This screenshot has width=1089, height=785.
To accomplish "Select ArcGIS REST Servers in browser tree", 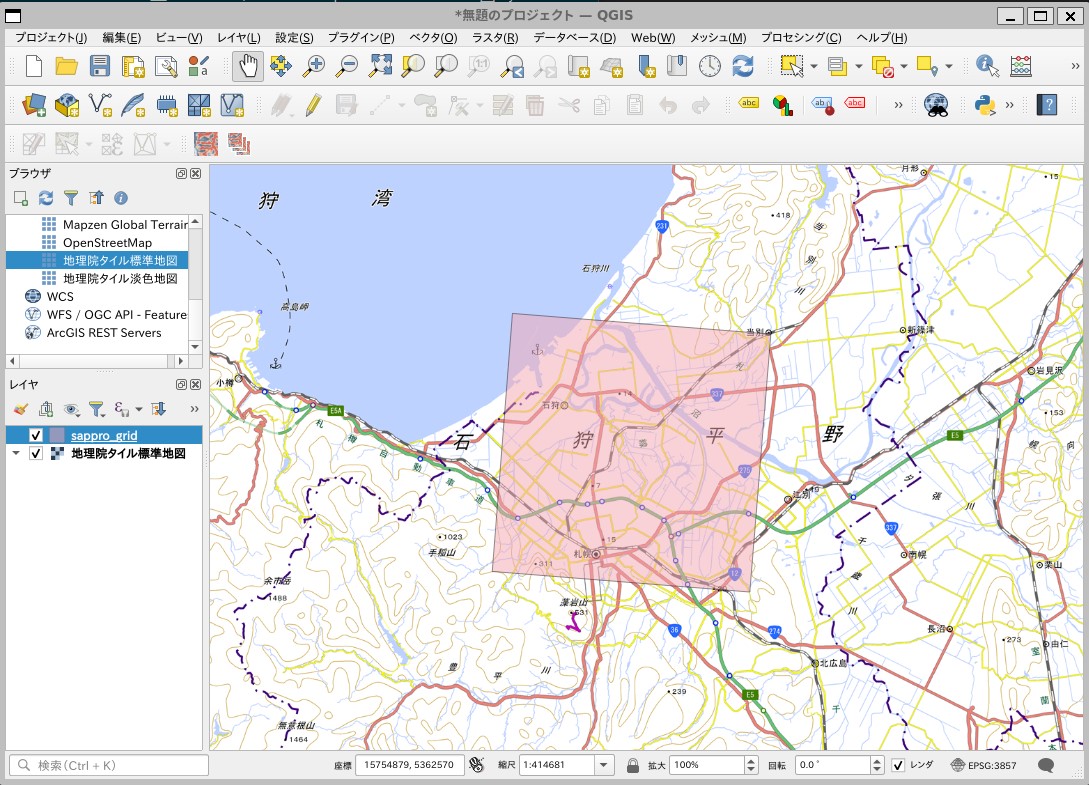I will 103,333.
